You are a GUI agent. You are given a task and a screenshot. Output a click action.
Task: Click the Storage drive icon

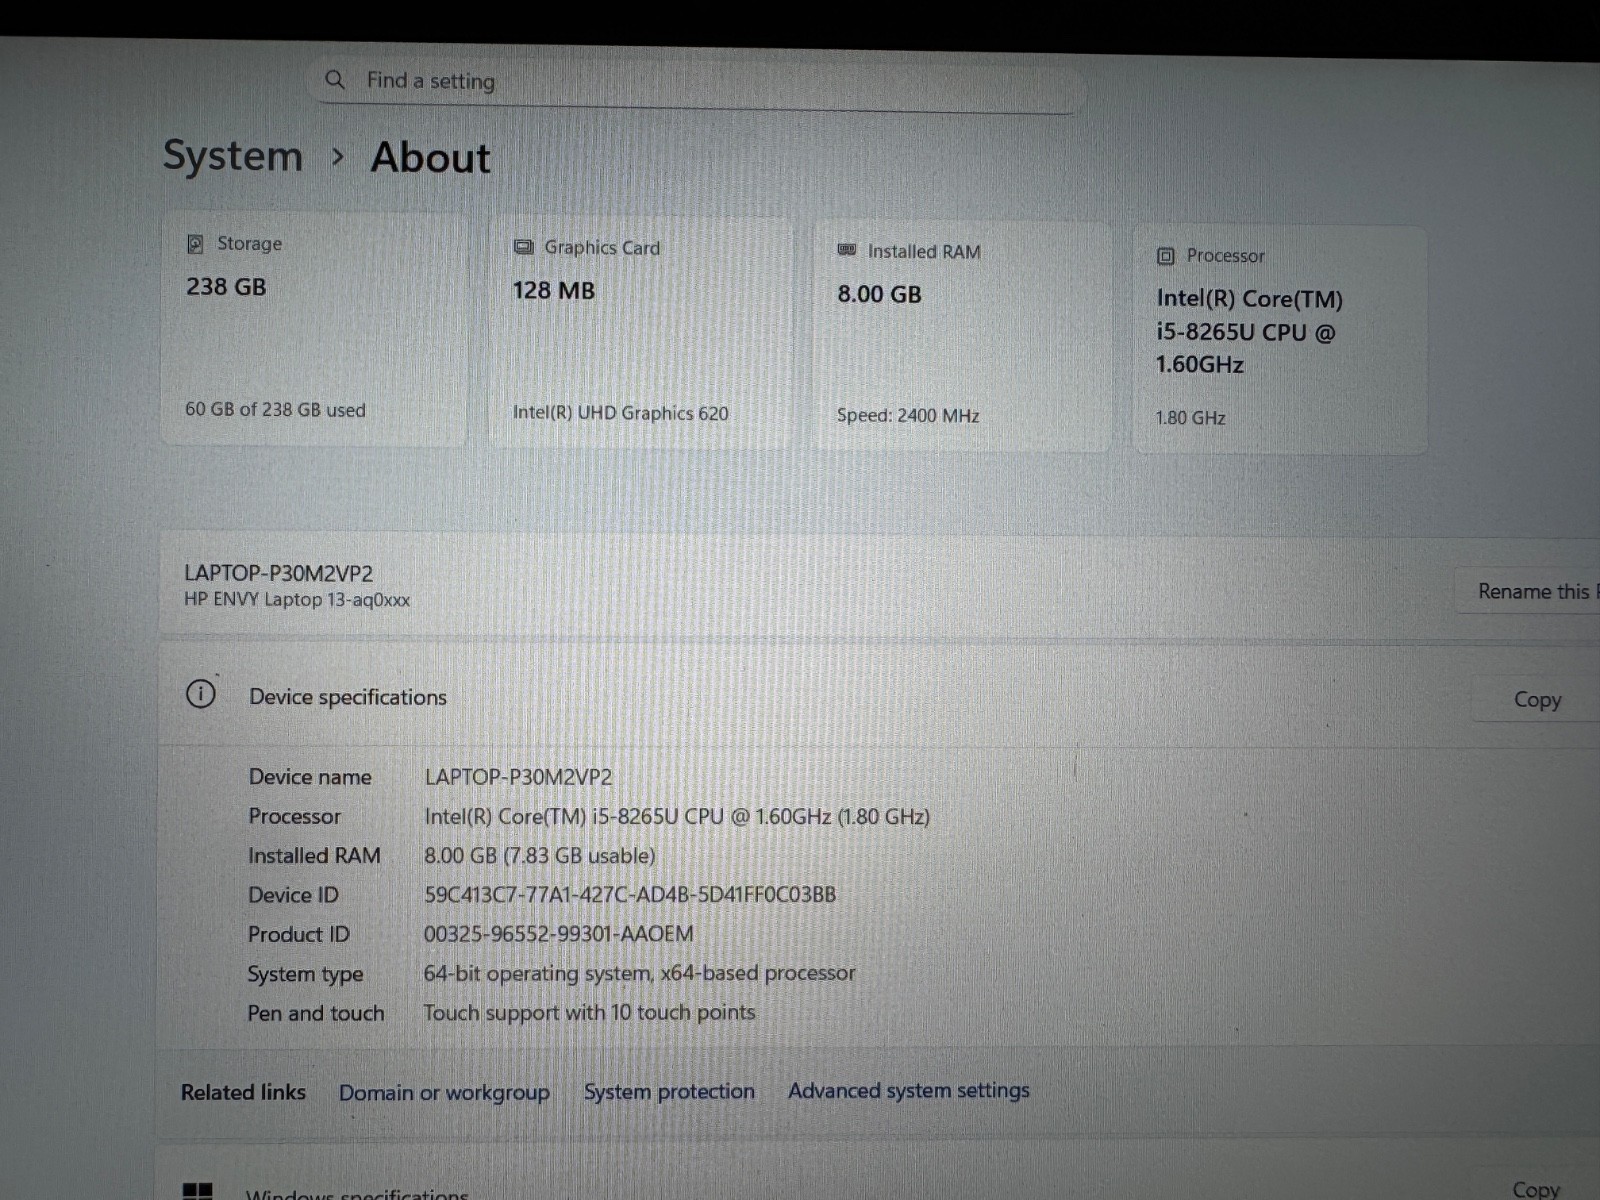(196, 243)
